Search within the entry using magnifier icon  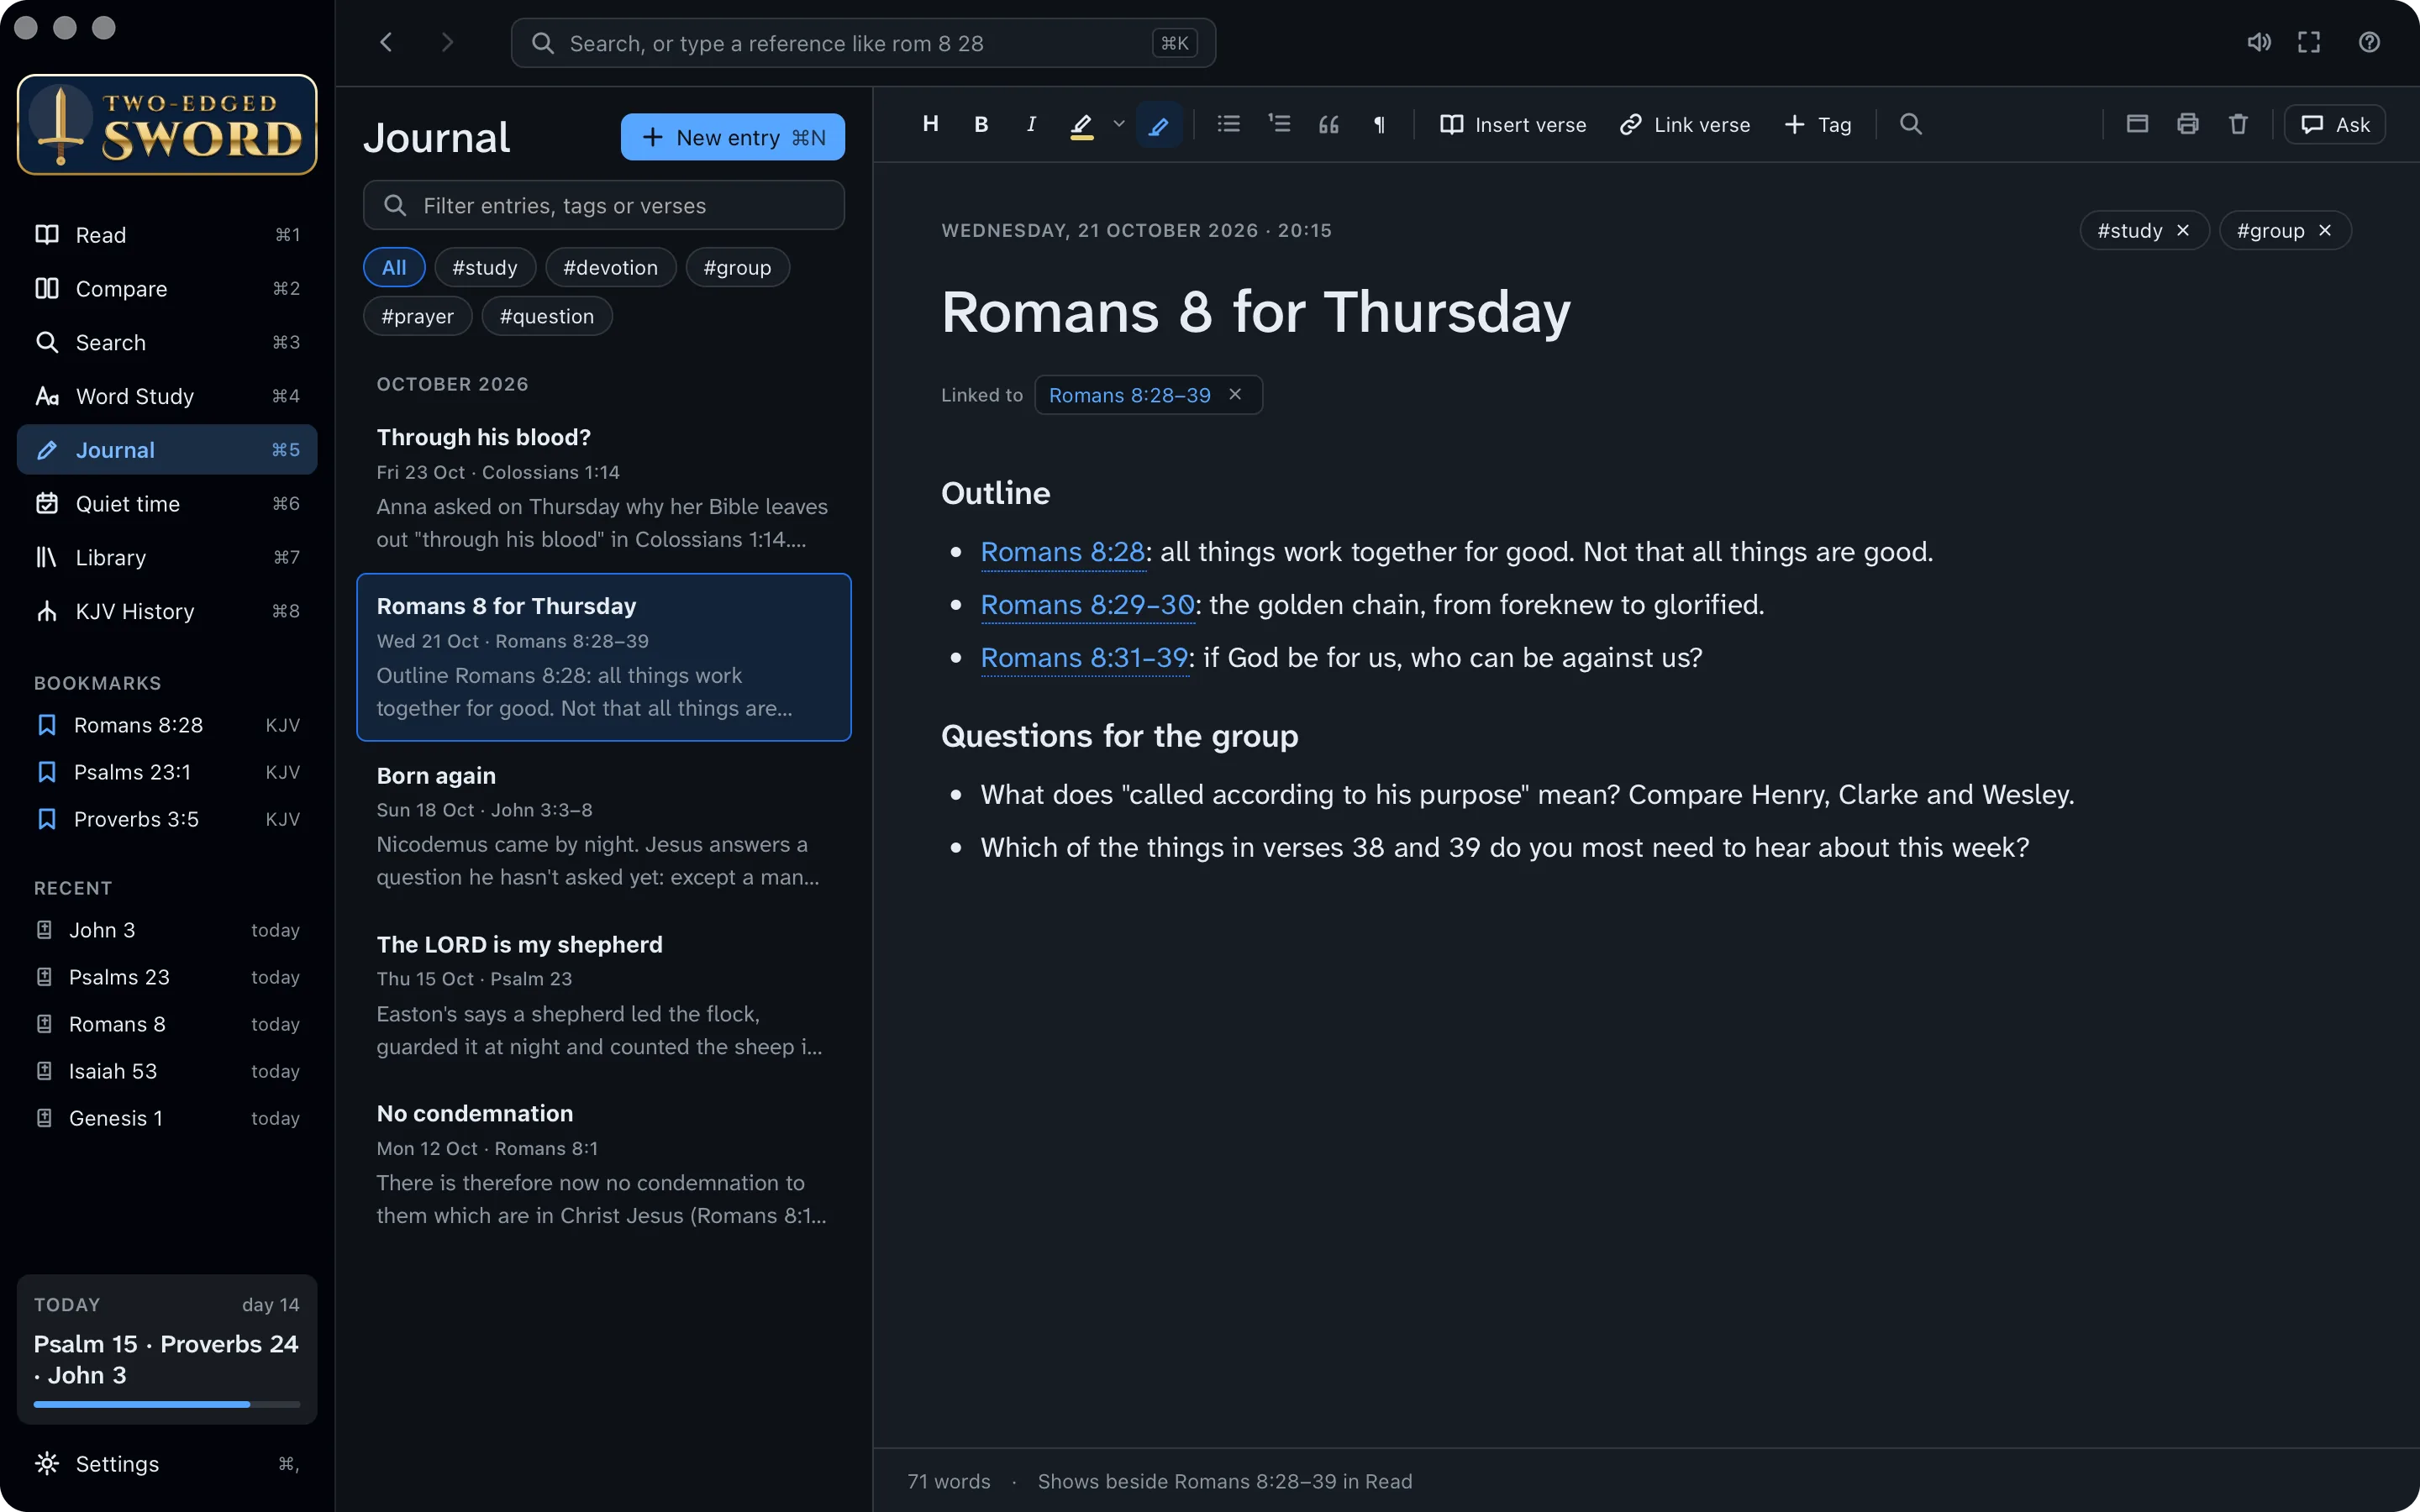(x=1910, y=124)
